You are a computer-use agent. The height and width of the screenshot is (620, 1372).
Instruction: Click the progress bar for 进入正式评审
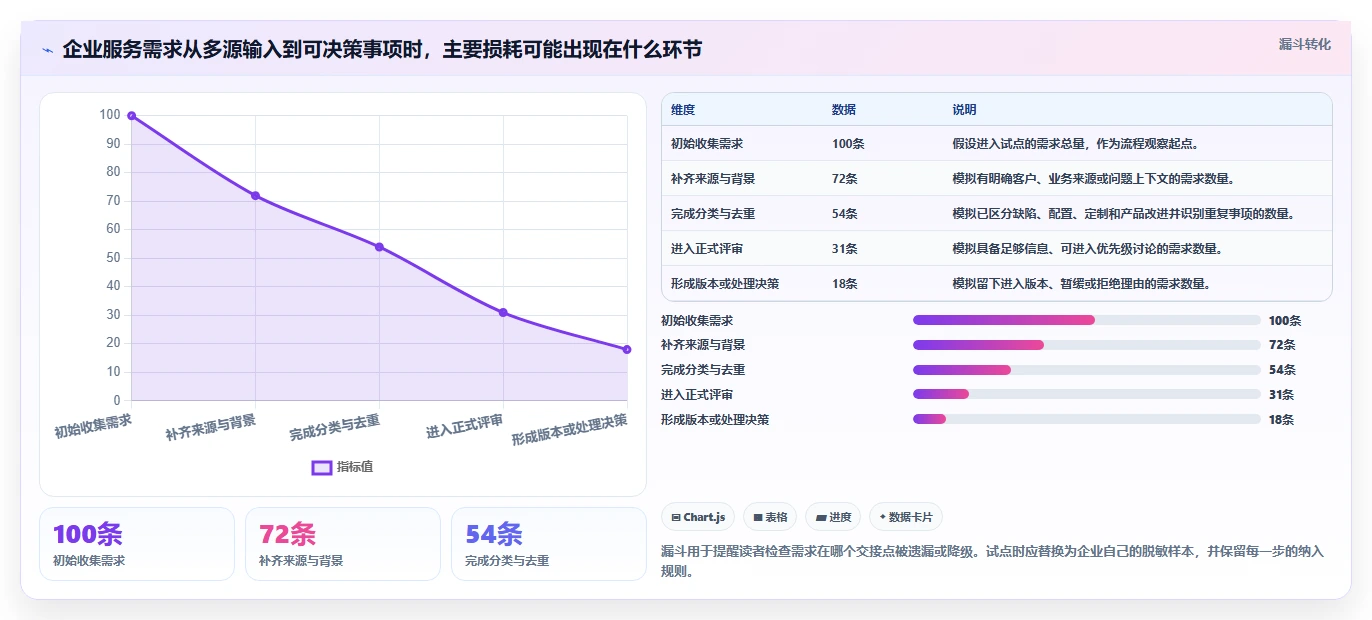point(1086,394)
